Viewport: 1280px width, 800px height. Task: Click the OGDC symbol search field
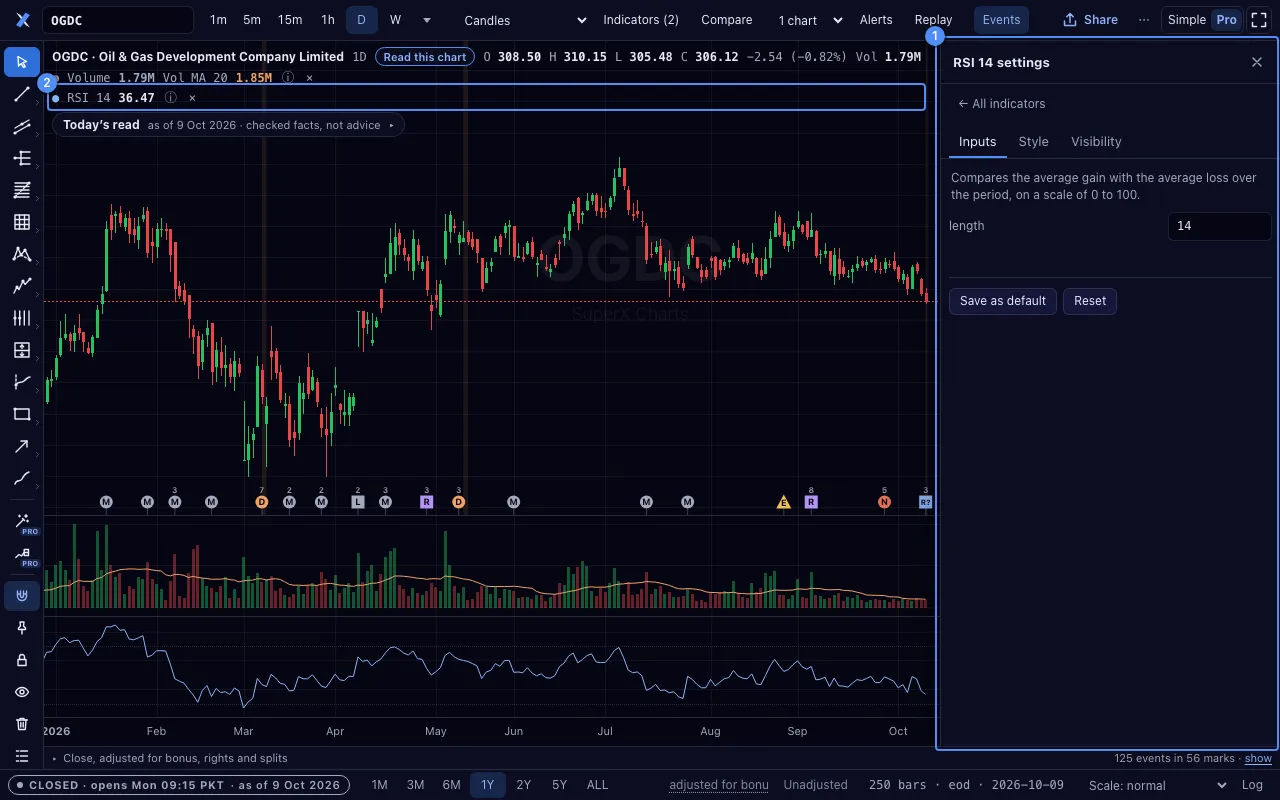click(x=118, y=20)
